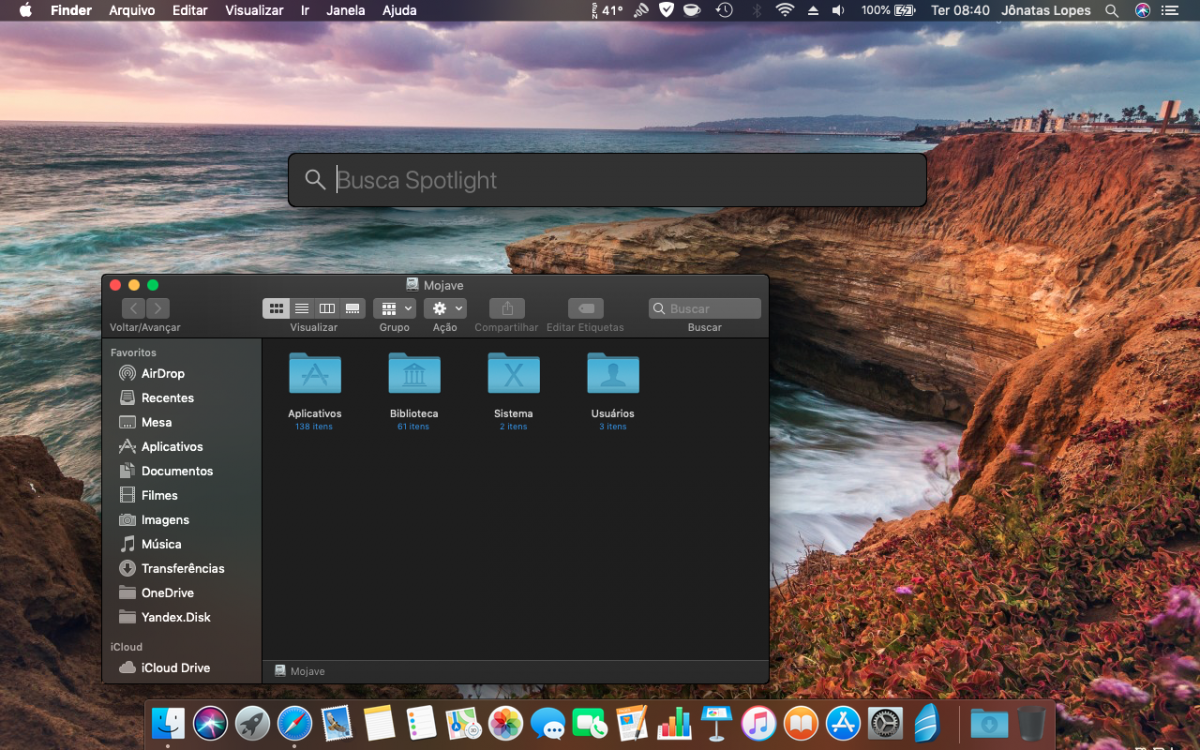Open the Aplicativos folder icon

click(315, 373)
